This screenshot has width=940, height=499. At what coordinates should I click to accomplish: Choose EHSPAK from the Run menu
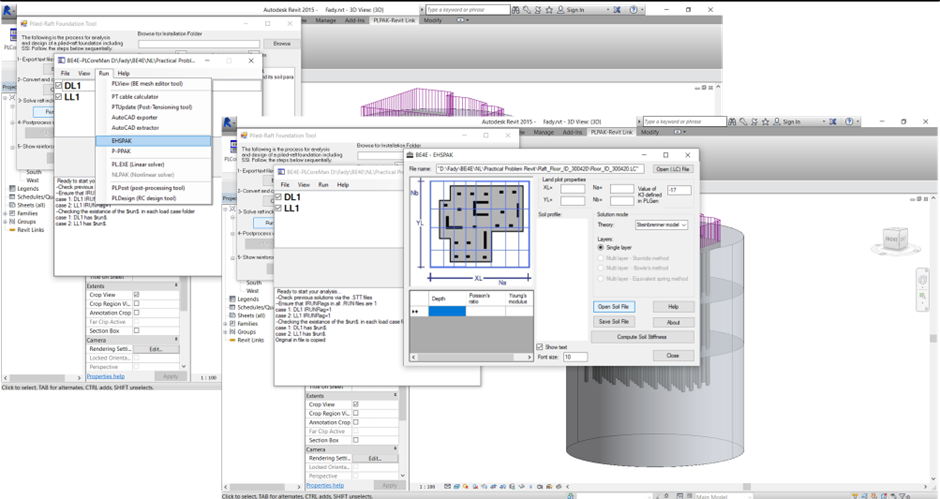[153, 141]
